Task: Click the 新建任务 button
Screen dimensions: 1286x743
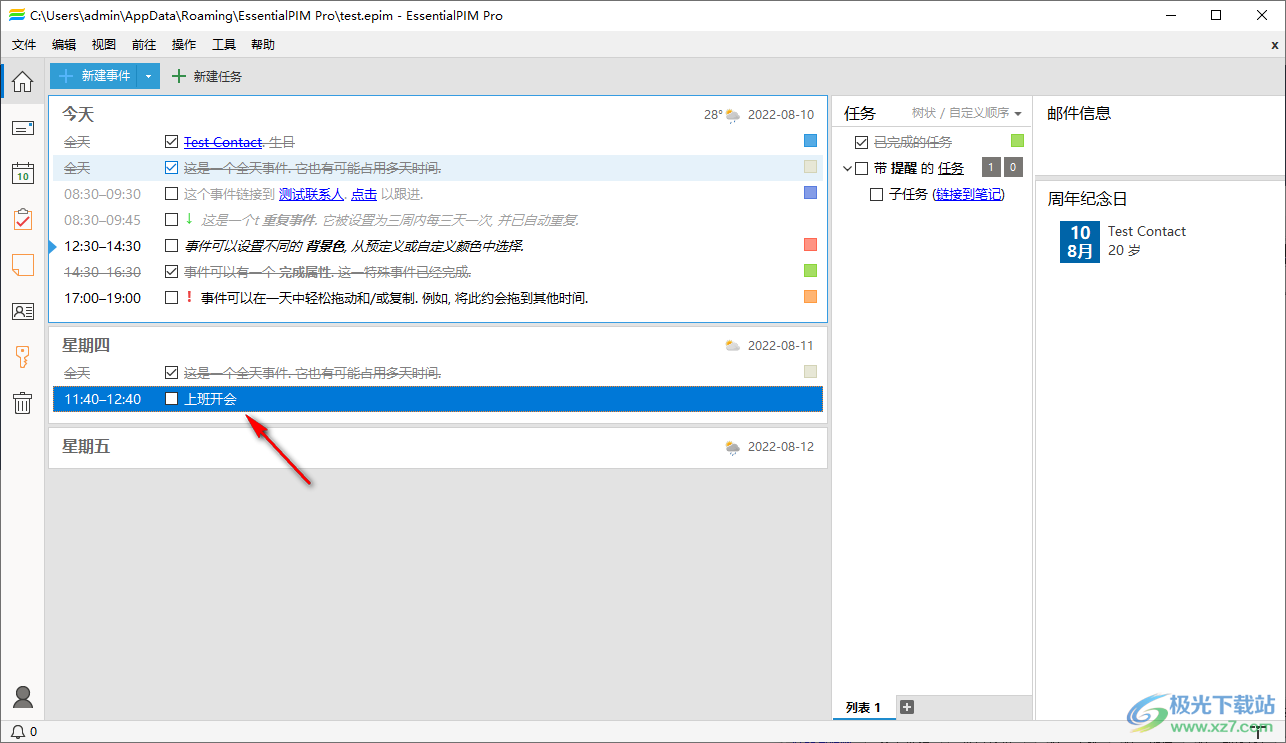Action: click(x=207, y=76)
